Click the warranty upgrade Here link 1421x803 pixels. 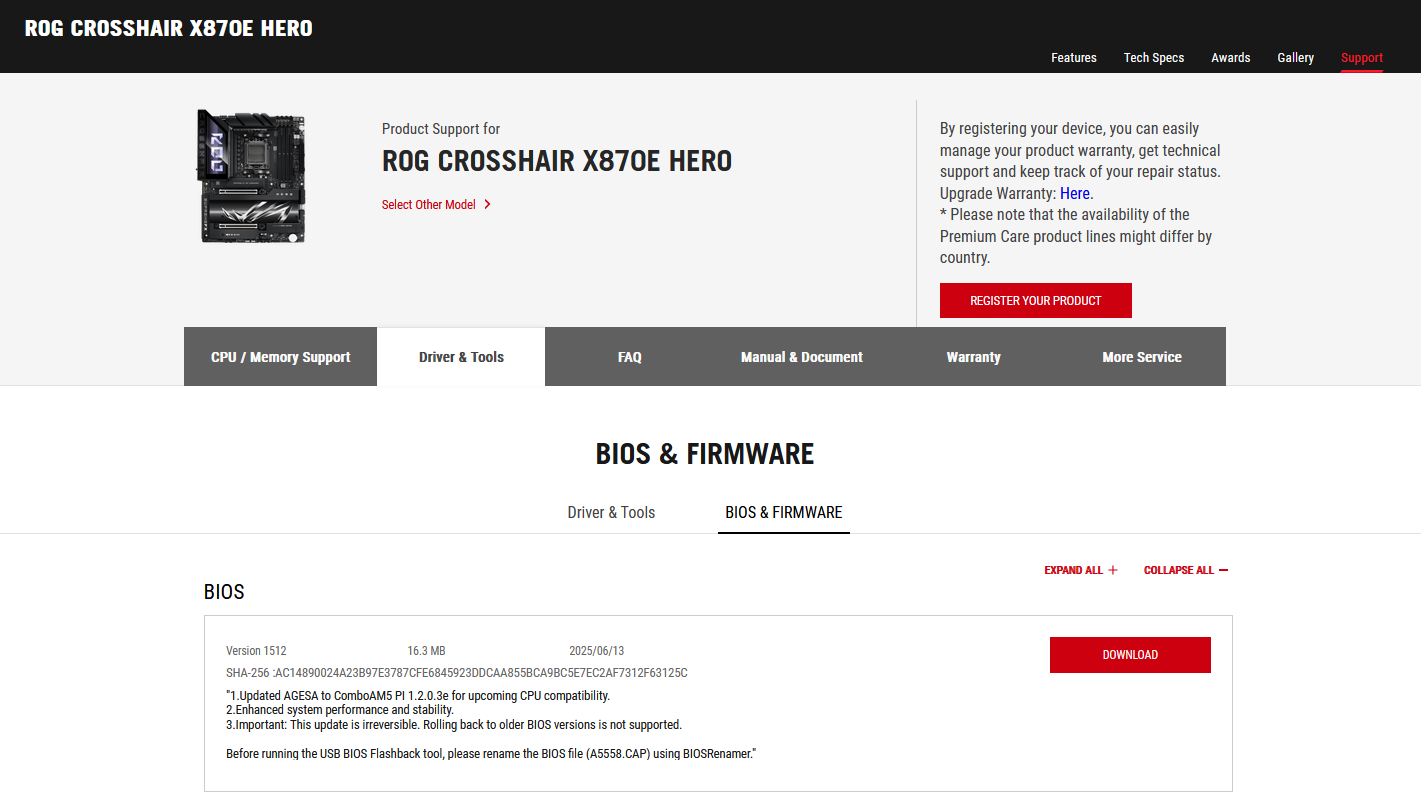pos(1074,193)
